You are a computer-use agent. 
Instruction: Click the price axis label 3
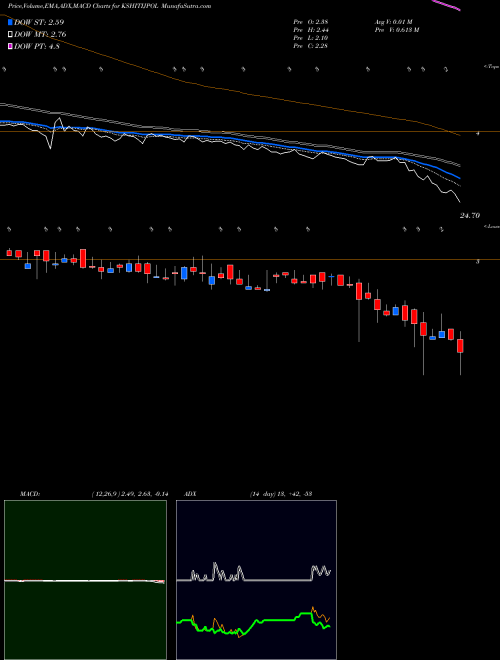pyautogui.click(x=478, y=262)
